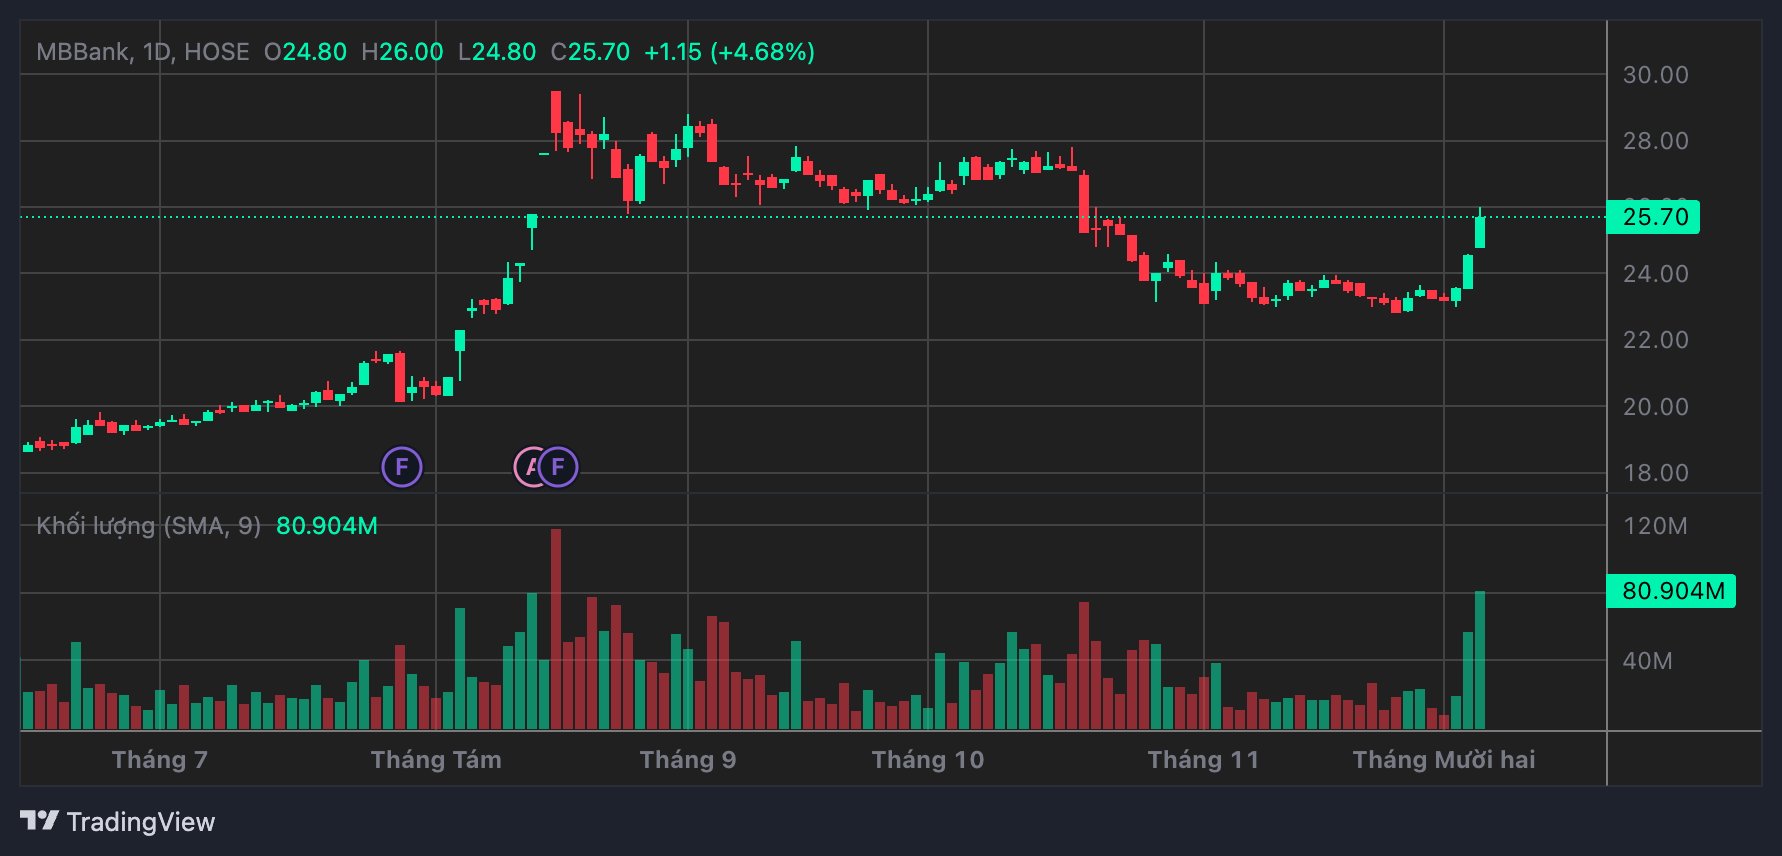Select the tallest red volume bar
Image resolution: width=1782 pixels, height=856 pixels.
click(556, 630)
